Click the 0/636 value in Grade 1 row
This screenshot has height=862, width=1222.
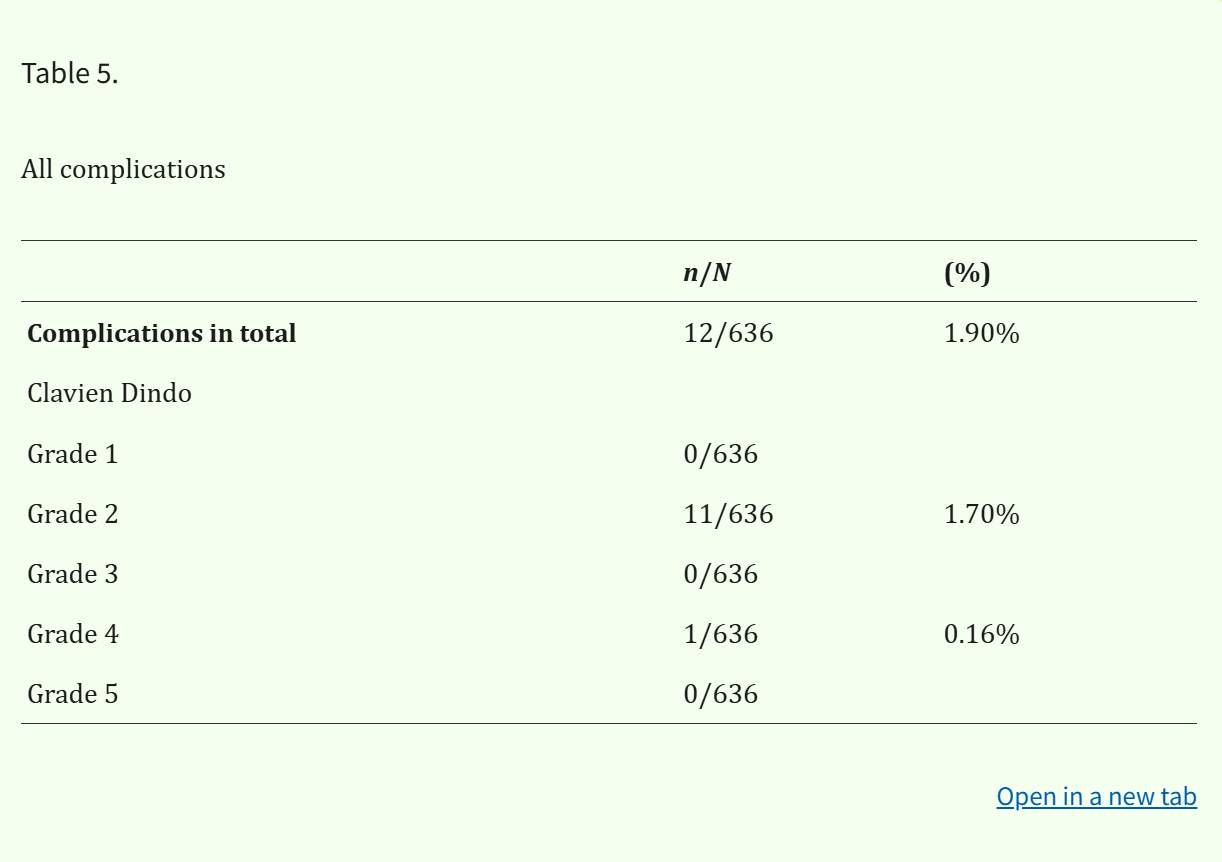click(x=721, y=454)
